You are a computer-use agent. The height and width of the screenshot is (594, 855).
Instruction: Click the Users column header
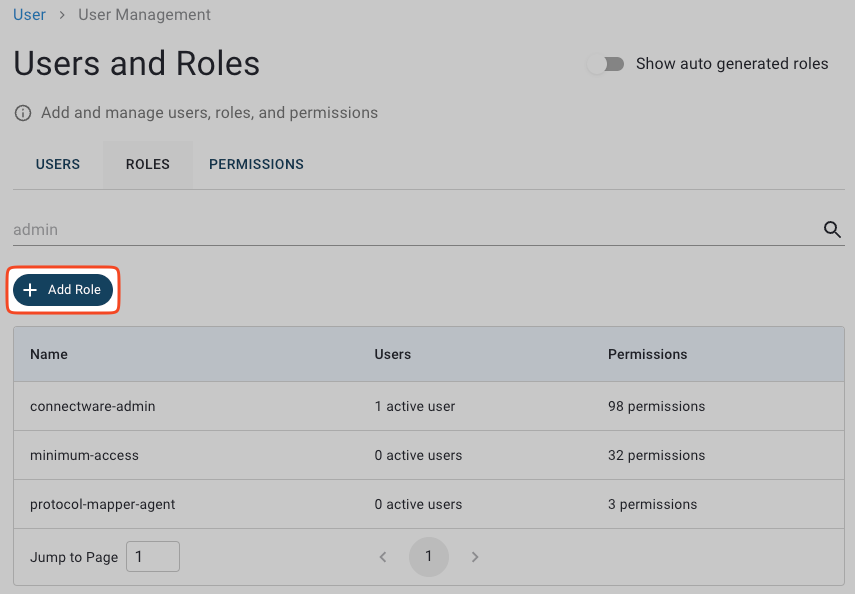pyautogui.click(x=392, y=354)
